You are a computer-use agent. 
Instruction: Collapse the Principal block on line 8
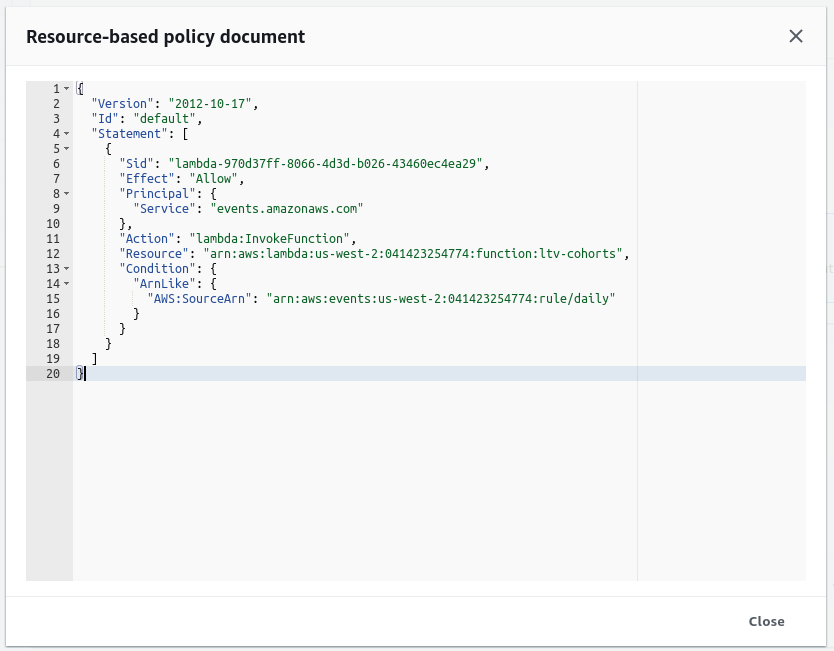65,193
